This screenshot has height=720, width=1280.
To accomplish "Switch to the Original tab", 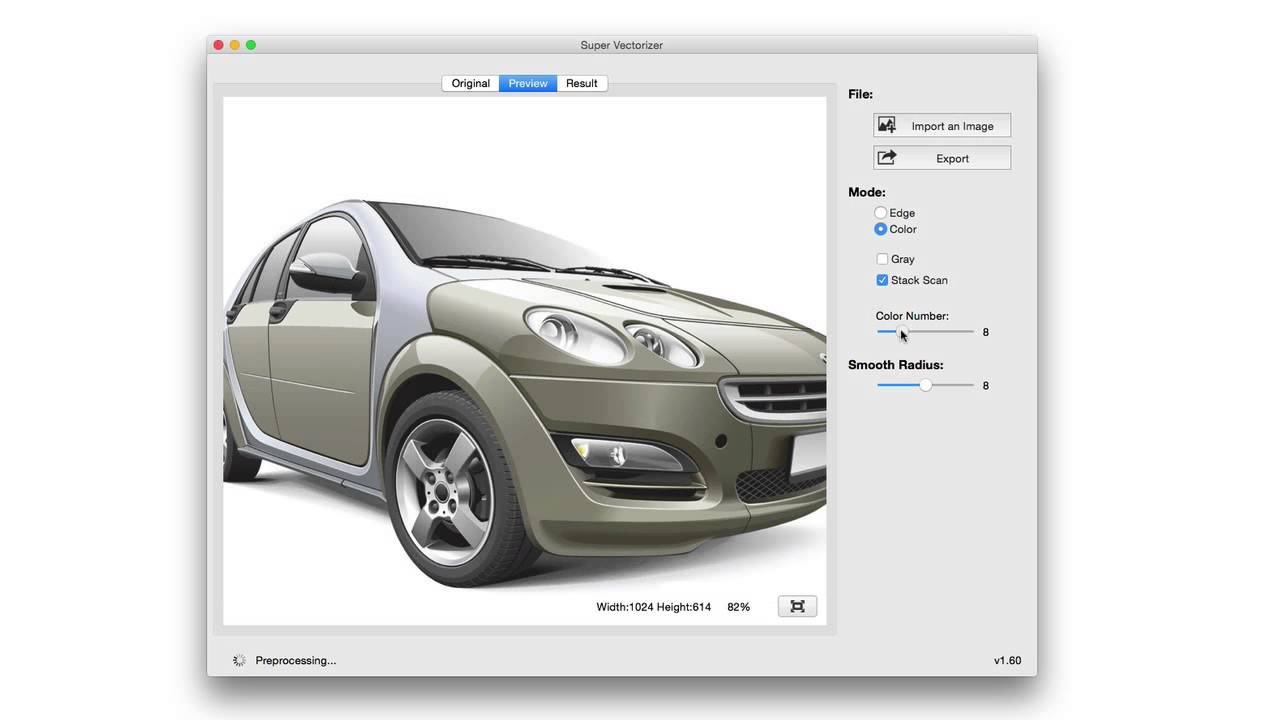I will [470, 83].
